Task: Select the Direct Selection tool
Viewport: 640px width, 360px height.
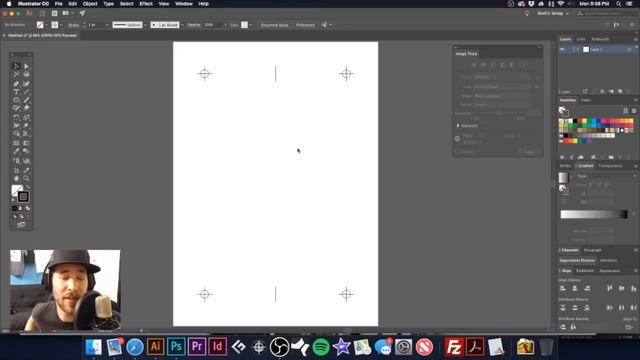Action: coord(27,66)
